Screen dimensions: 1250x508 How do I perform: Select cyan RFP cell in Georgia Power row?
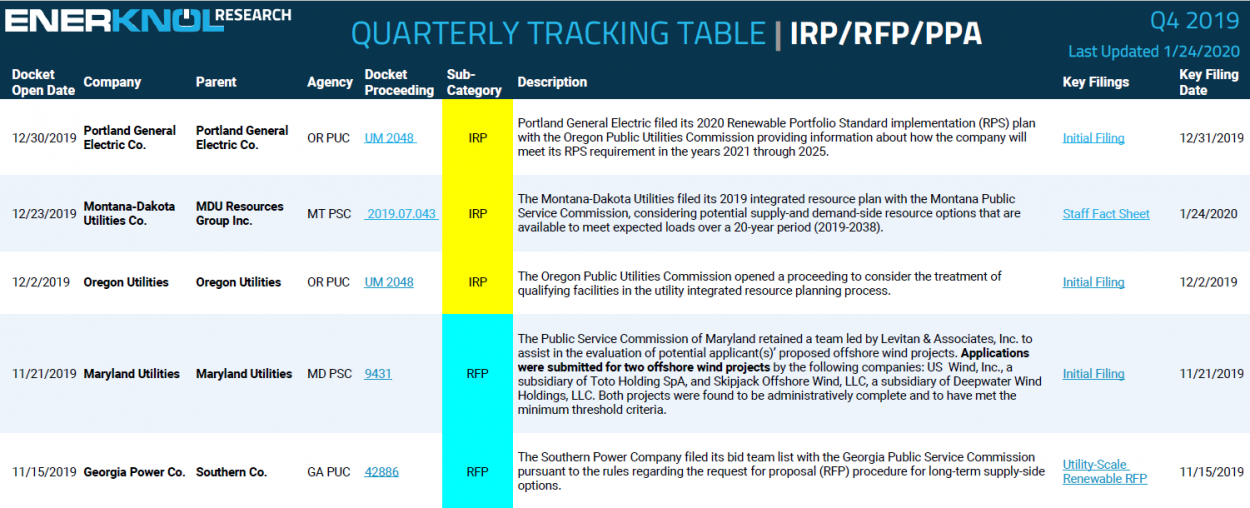[477, 472]
